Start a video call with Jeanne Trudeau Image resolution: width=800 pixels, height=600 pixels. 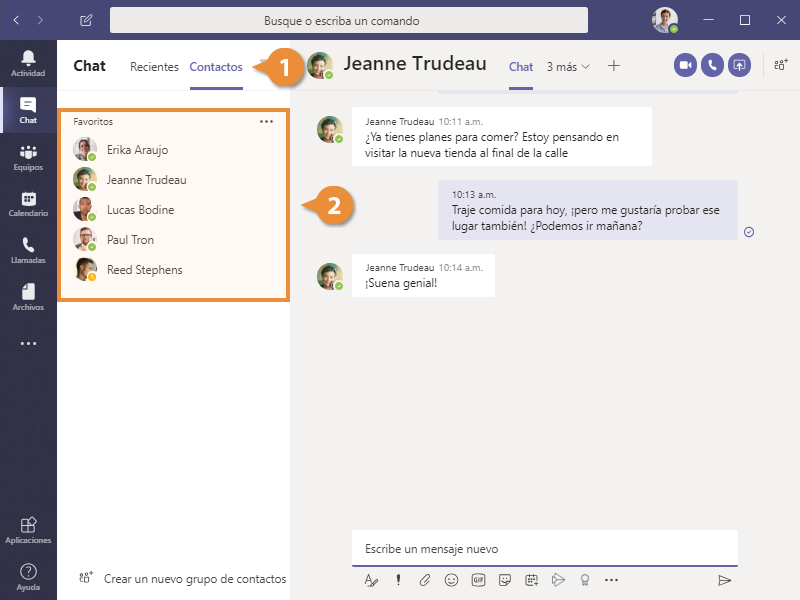(x=685, y=65)
